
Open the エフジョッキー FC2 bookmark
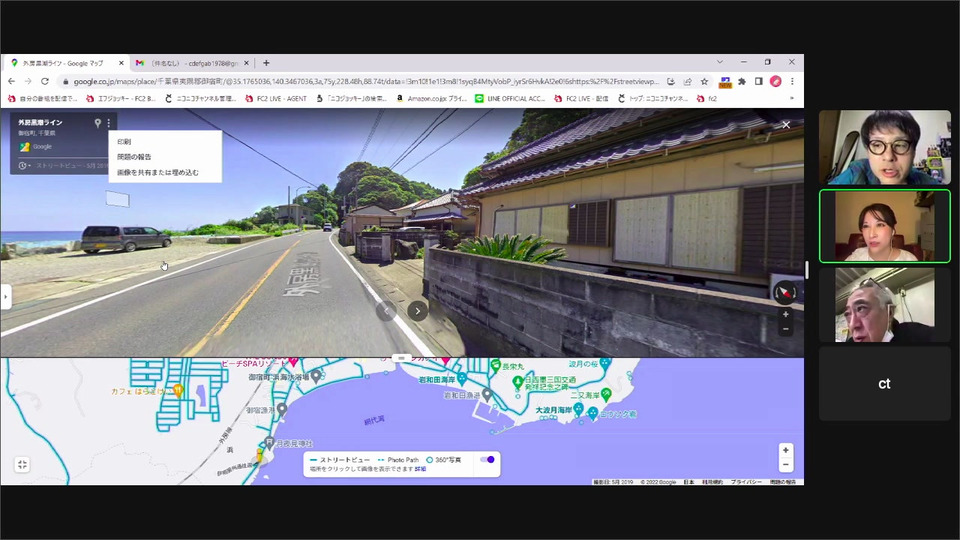pos(121,98)
